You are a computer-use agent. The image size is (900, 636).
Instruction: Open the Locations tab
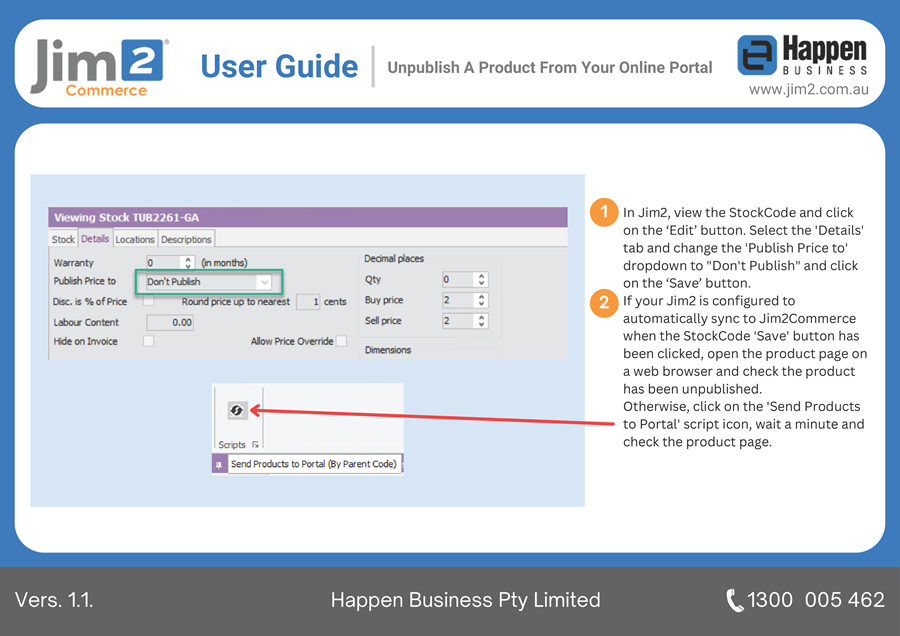tap(135, 240)
